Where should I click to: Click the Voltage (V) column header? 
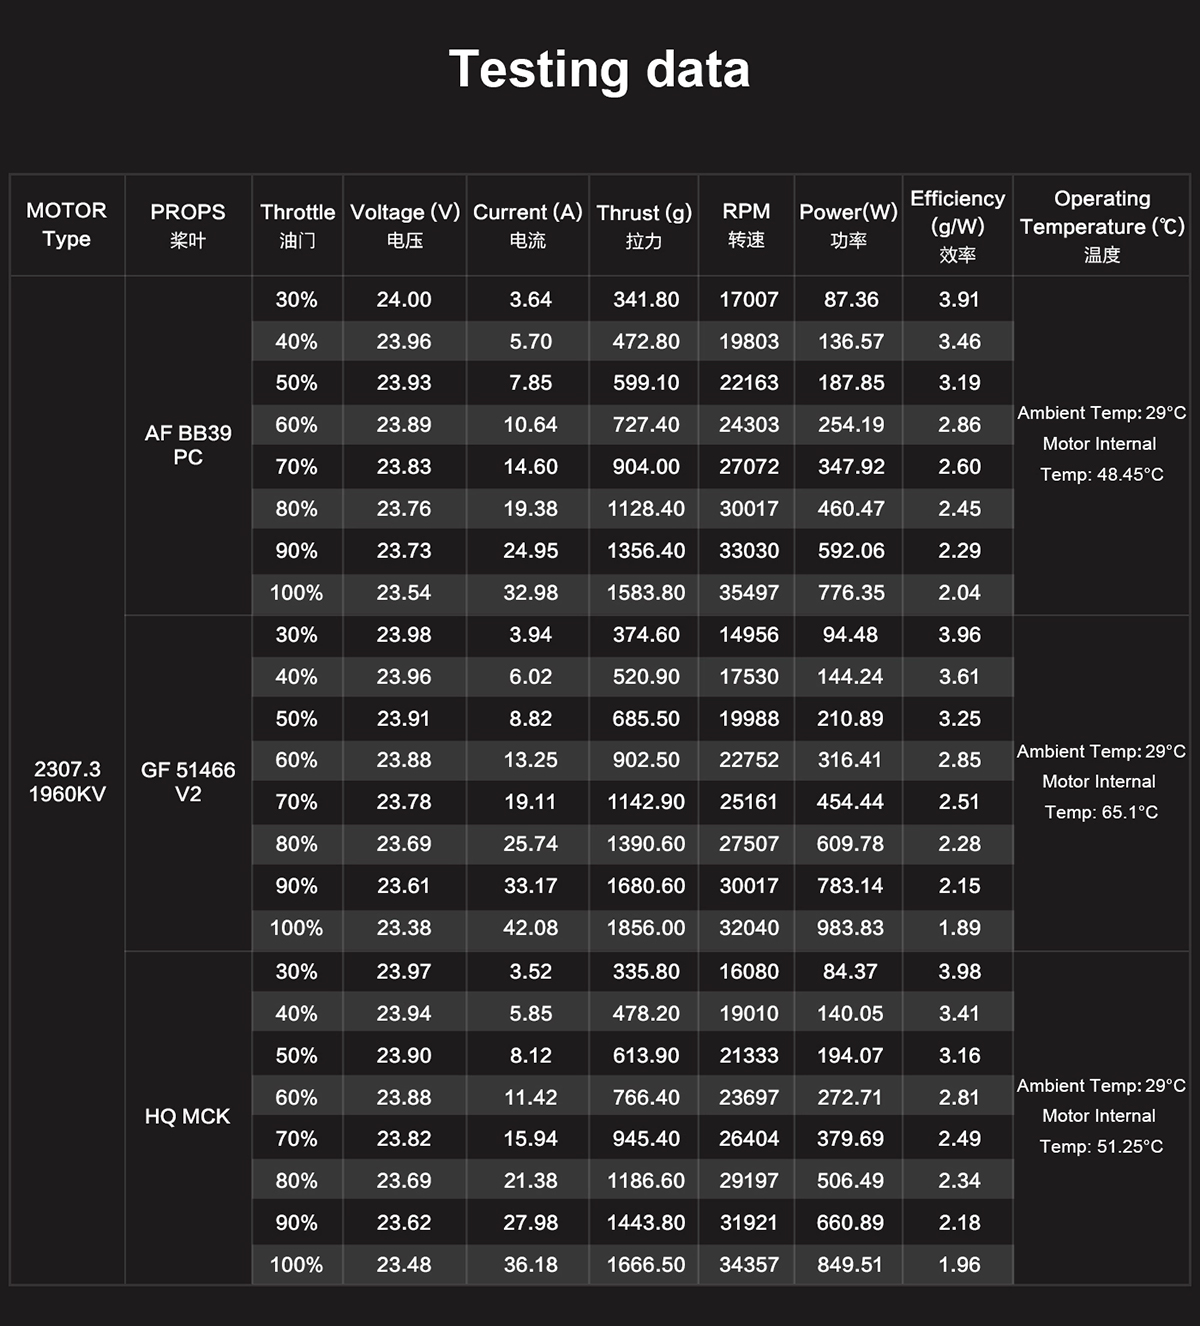click(405, 225)
